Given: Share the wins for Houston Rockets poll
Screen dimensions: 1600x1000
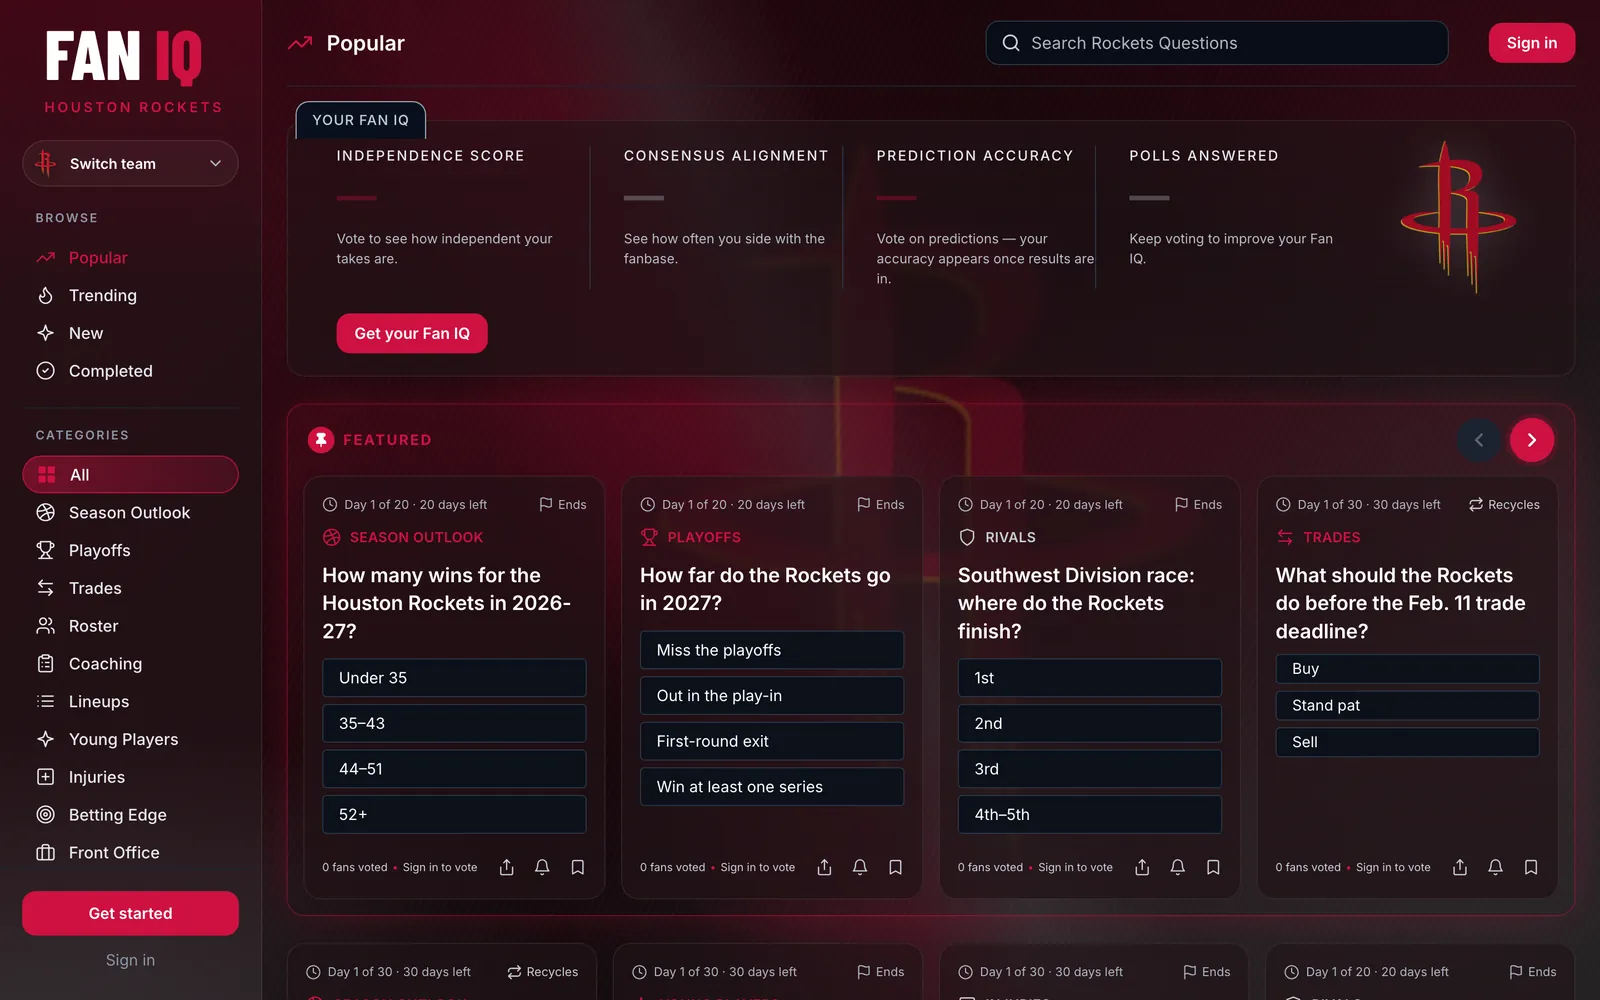Looking at the screenshot, I should [x=506, y=867].
